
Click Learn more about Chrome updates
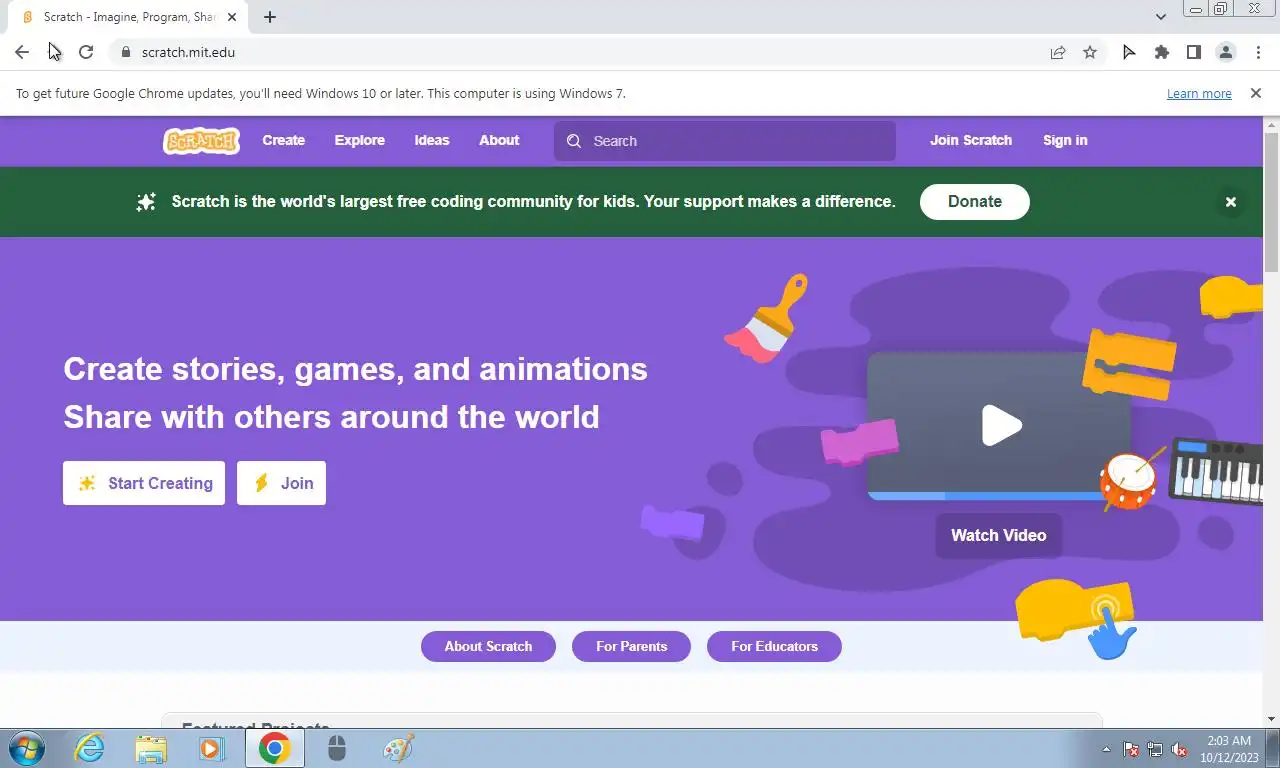(1199, 93)
